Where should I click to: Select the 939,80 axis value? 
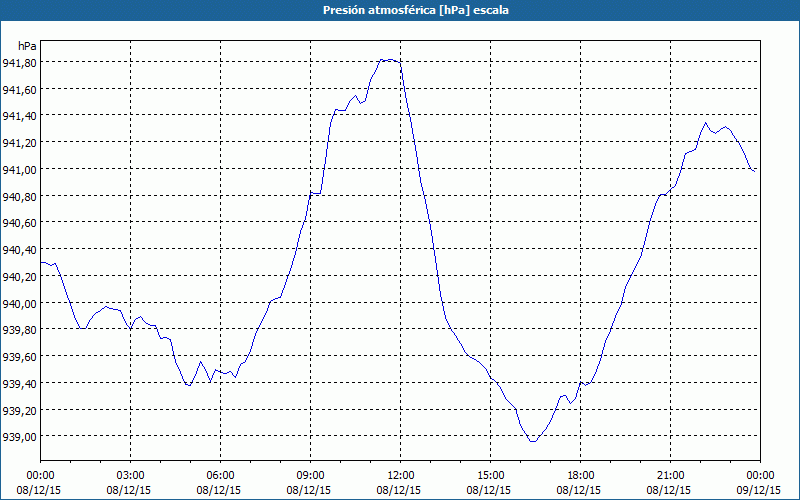19,330
